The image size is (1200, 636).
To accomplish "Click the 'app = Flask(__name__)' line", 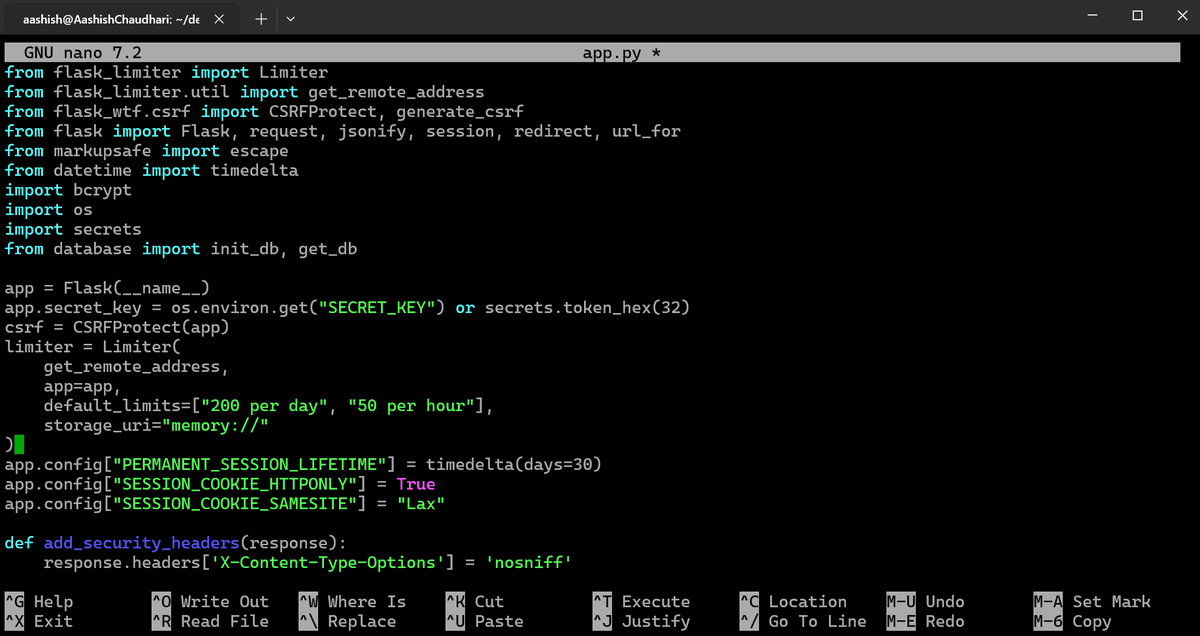I will pyautogui.click(x=107, y=288).
